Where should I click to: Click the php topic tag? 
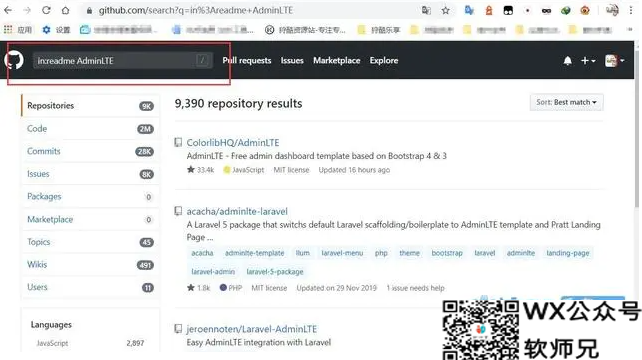click(x=381, y=253)
